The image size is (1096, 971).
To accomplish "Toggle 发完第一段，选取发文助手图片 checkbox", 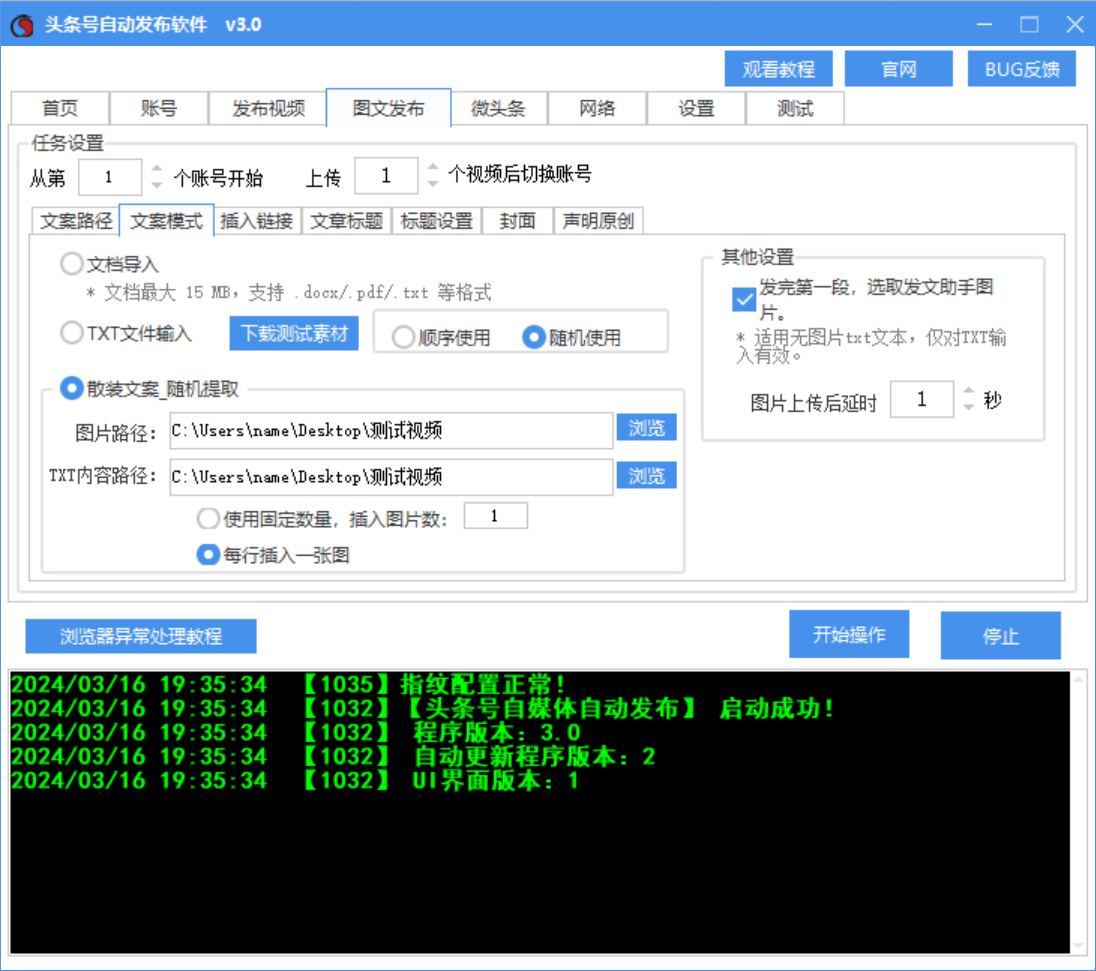I will pos(744,300).
